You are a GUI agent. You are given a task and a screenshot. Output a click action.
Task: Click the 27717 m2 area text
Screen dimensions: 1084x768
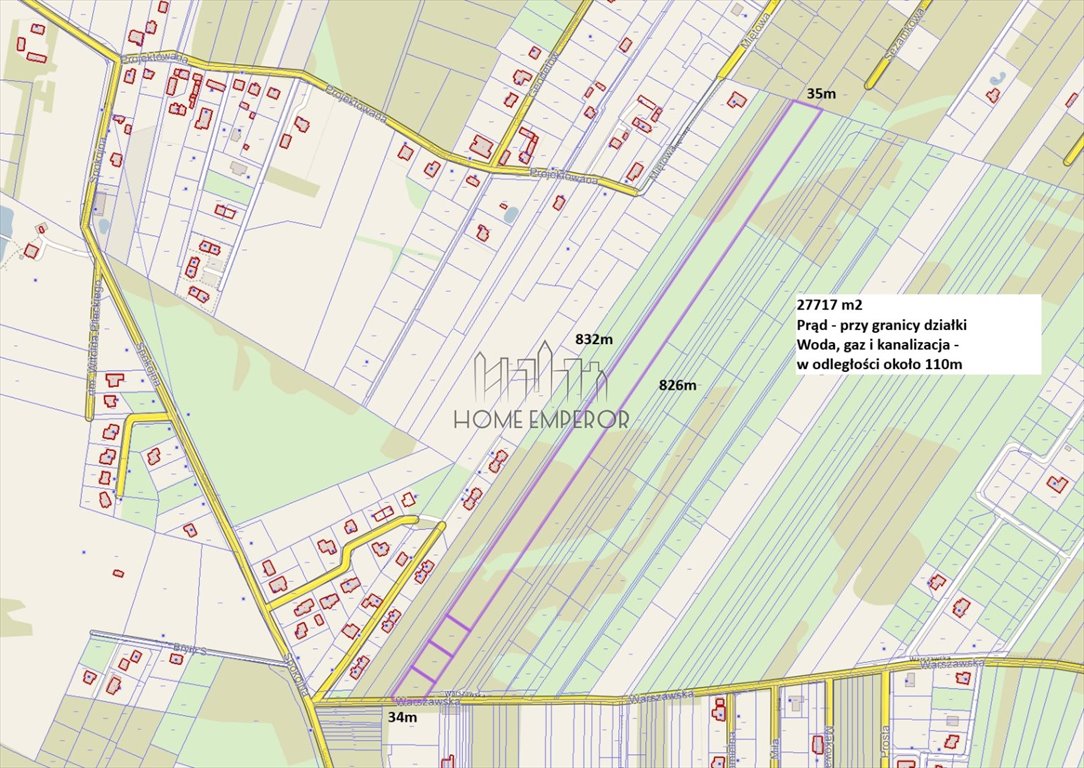[830, 305]
